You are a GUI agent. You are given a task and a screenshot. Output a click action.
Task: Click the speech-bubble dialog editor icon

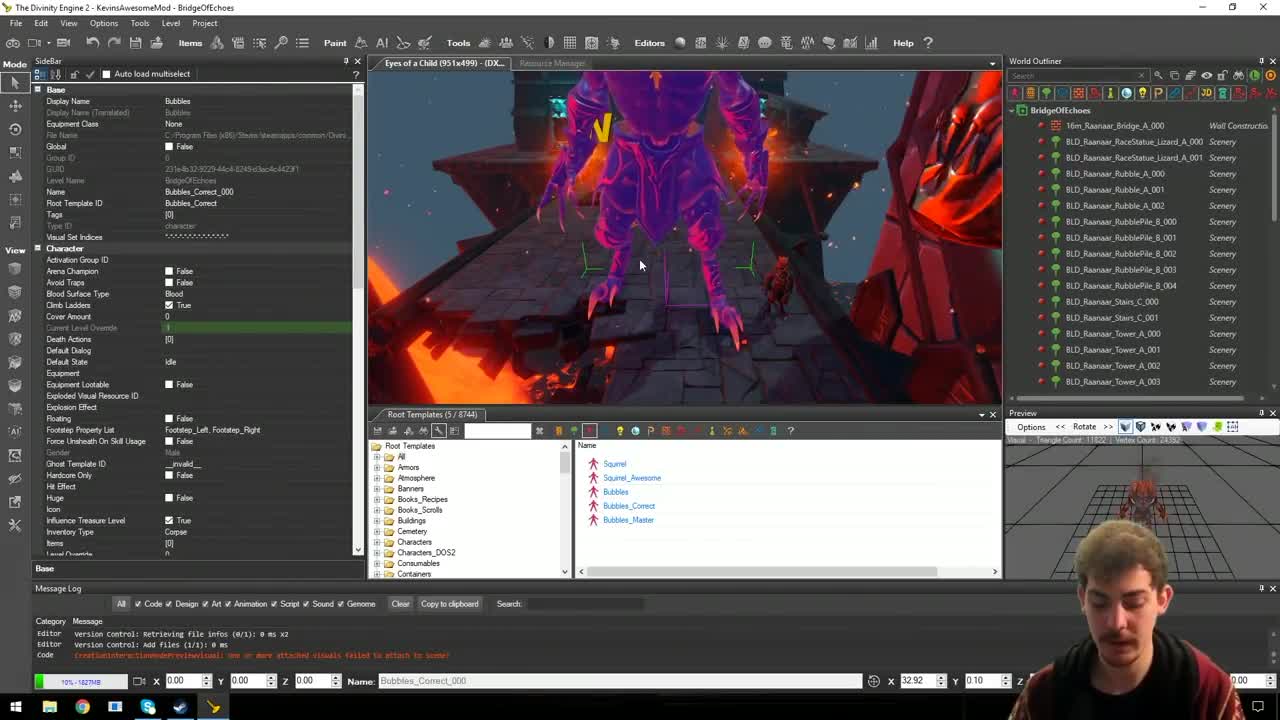point(765,42)
